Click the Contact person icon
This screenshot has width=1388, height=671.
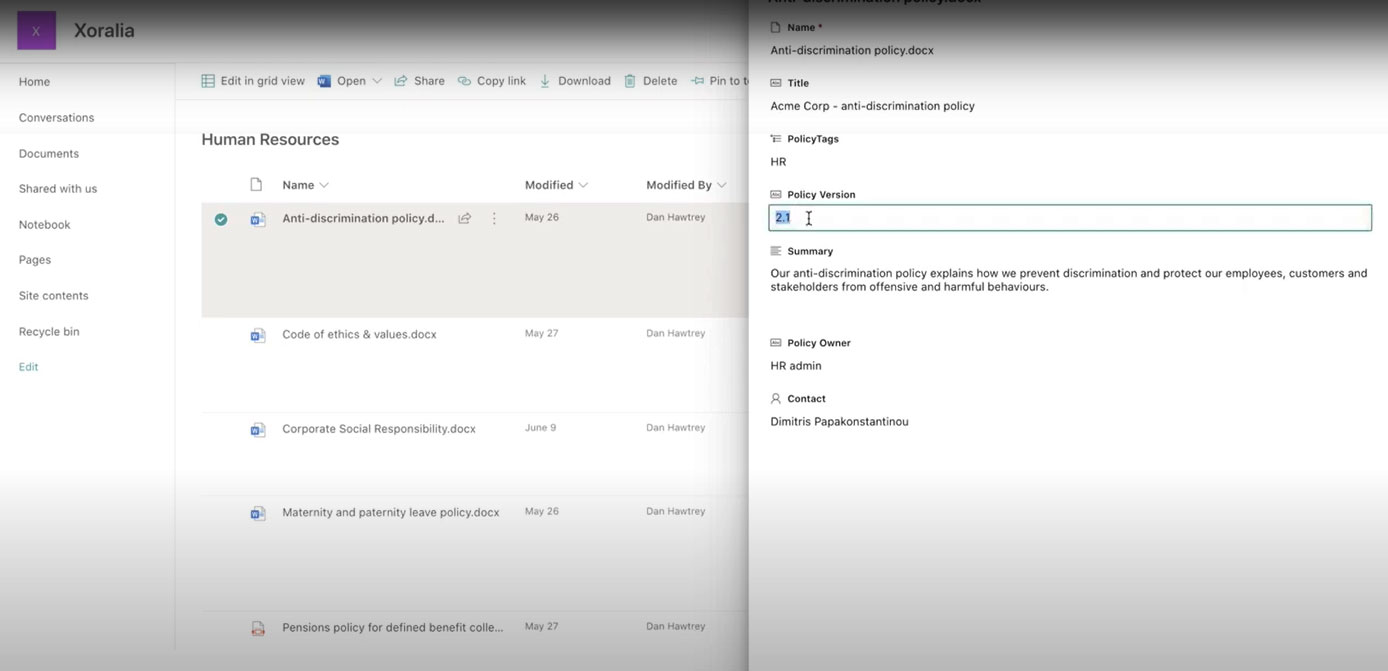776,399
